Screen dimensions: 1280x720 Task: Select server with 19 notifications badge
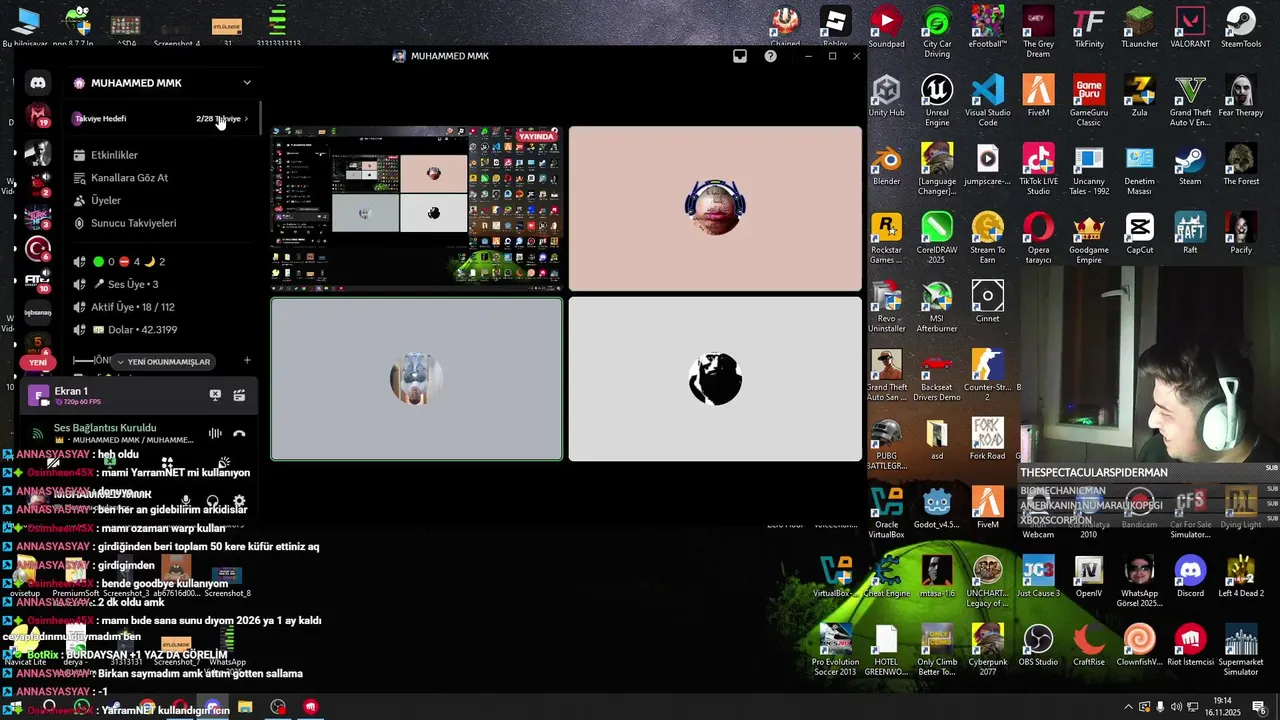(38, 117)
